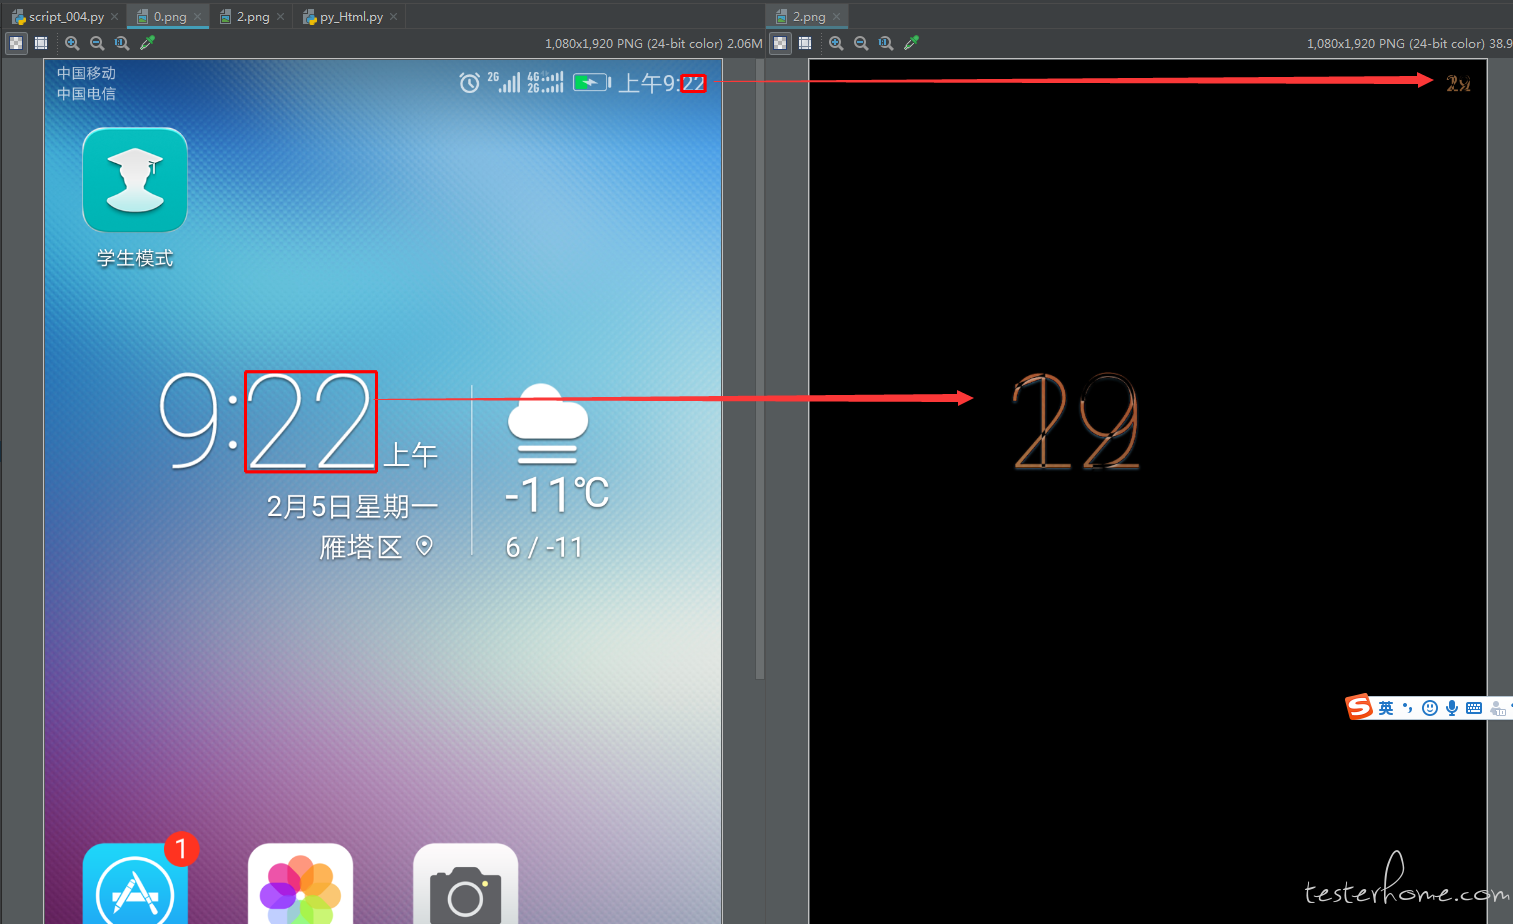Click the left image scrollbar thumb
1513x924 pixels.
[x=760, y=369]
